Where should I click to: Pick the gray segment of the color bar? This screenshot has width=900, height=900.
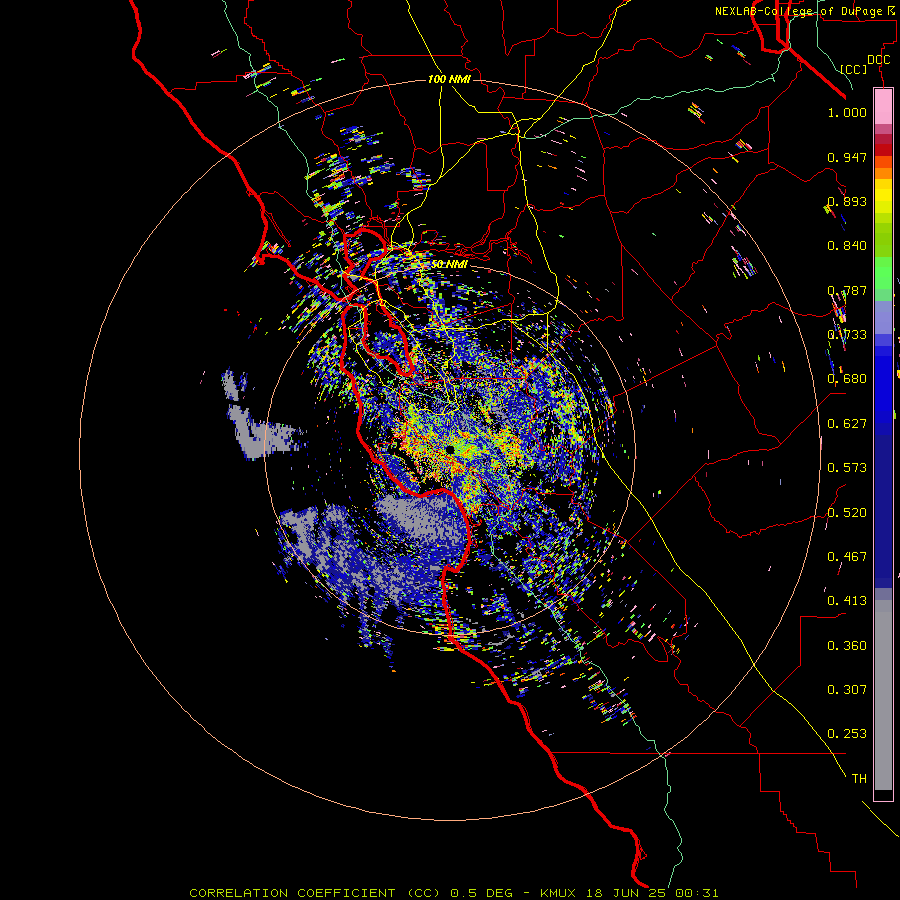(883, 695)
